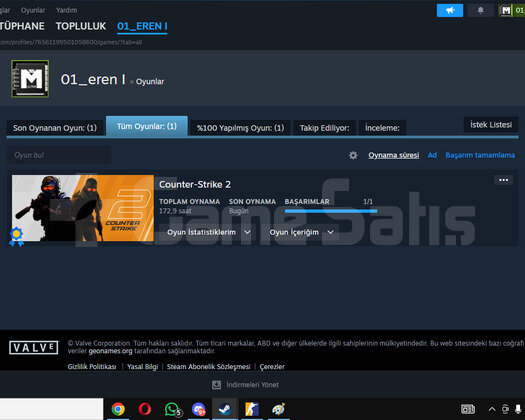
Task: Open the TOPLULUK navigation menu
Action: coord(81,26)
